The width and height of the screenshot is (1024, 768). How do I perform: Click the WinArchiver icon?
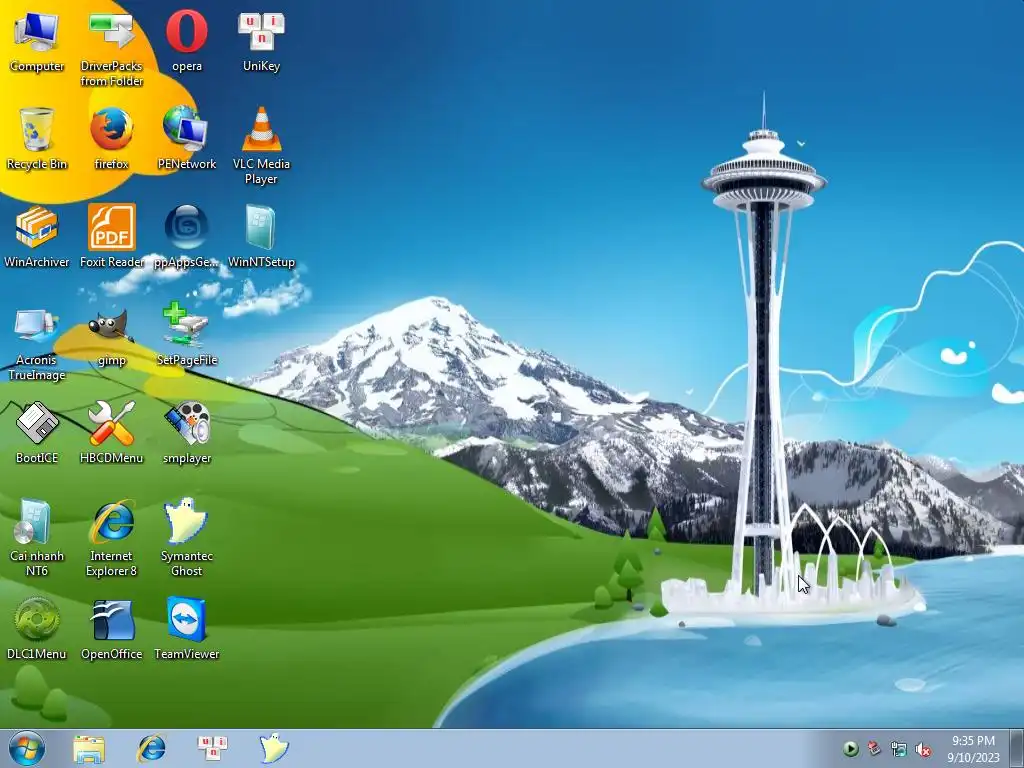point(37,236)
